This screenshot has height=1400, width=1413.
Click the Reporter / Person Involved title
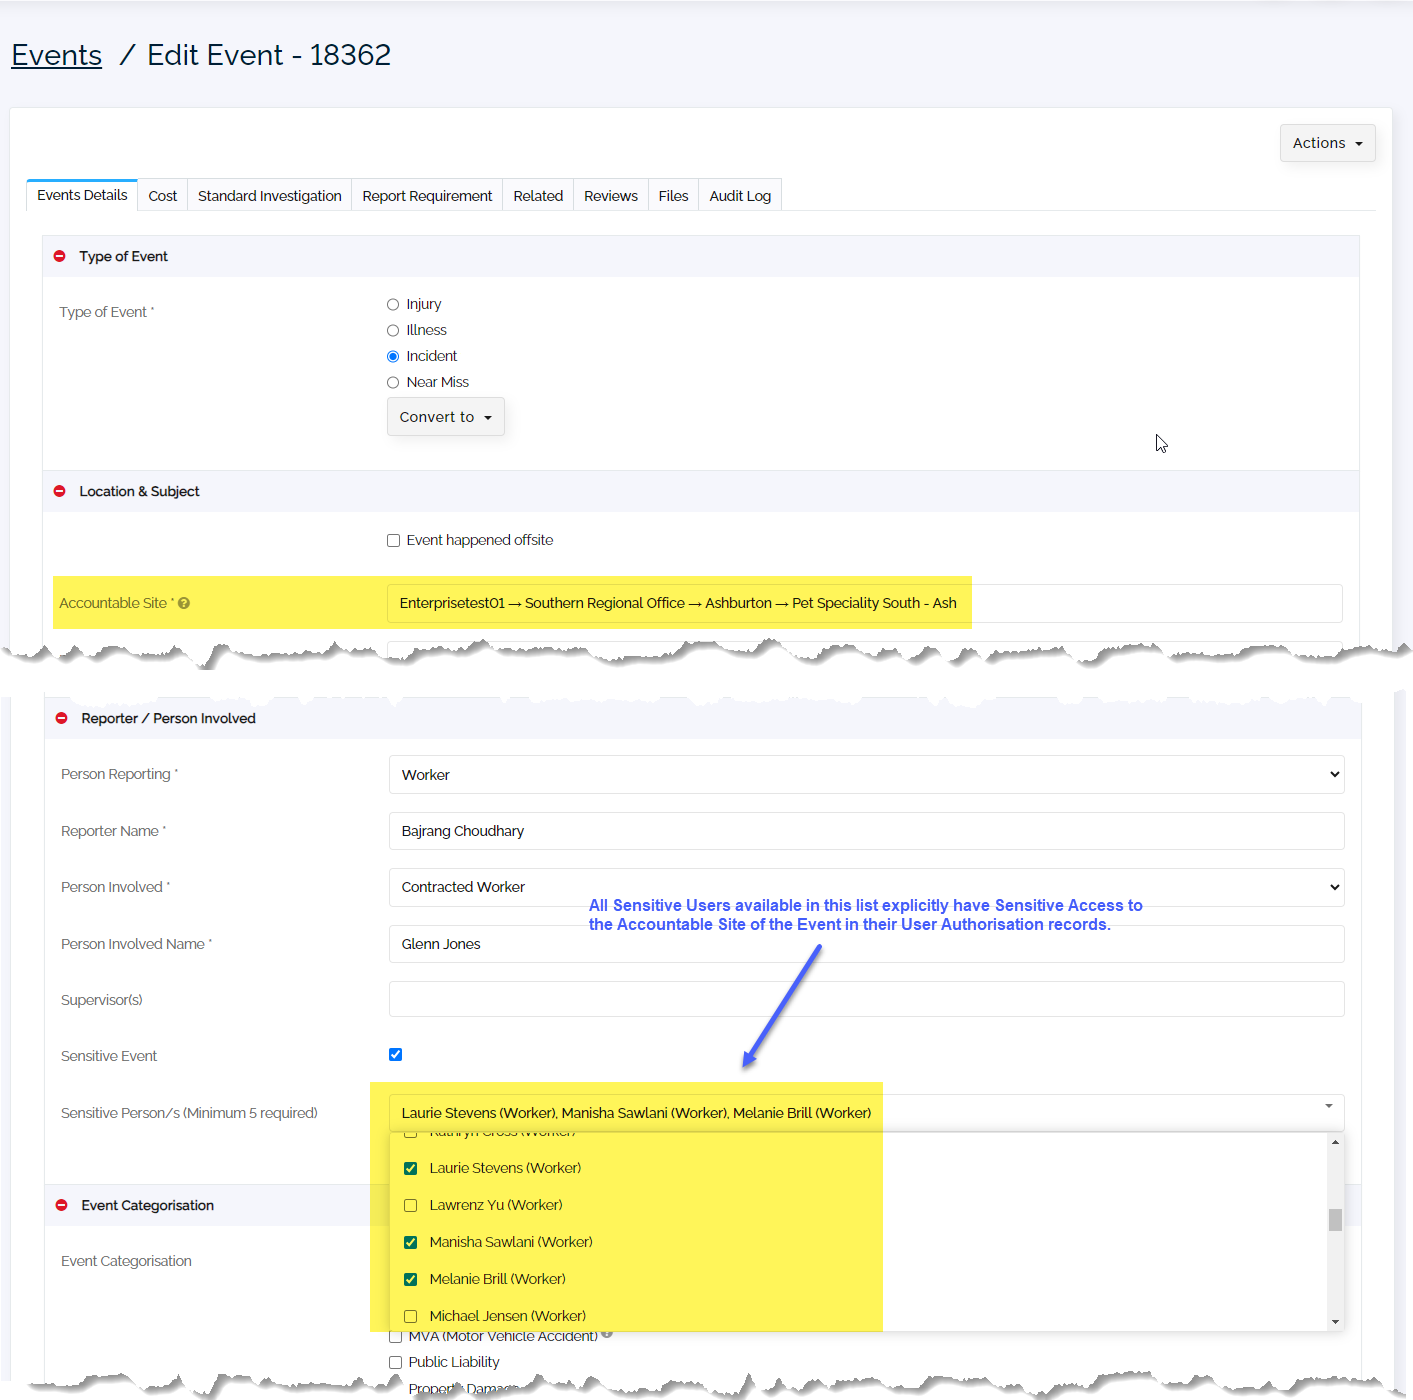[x=169, y=719]
